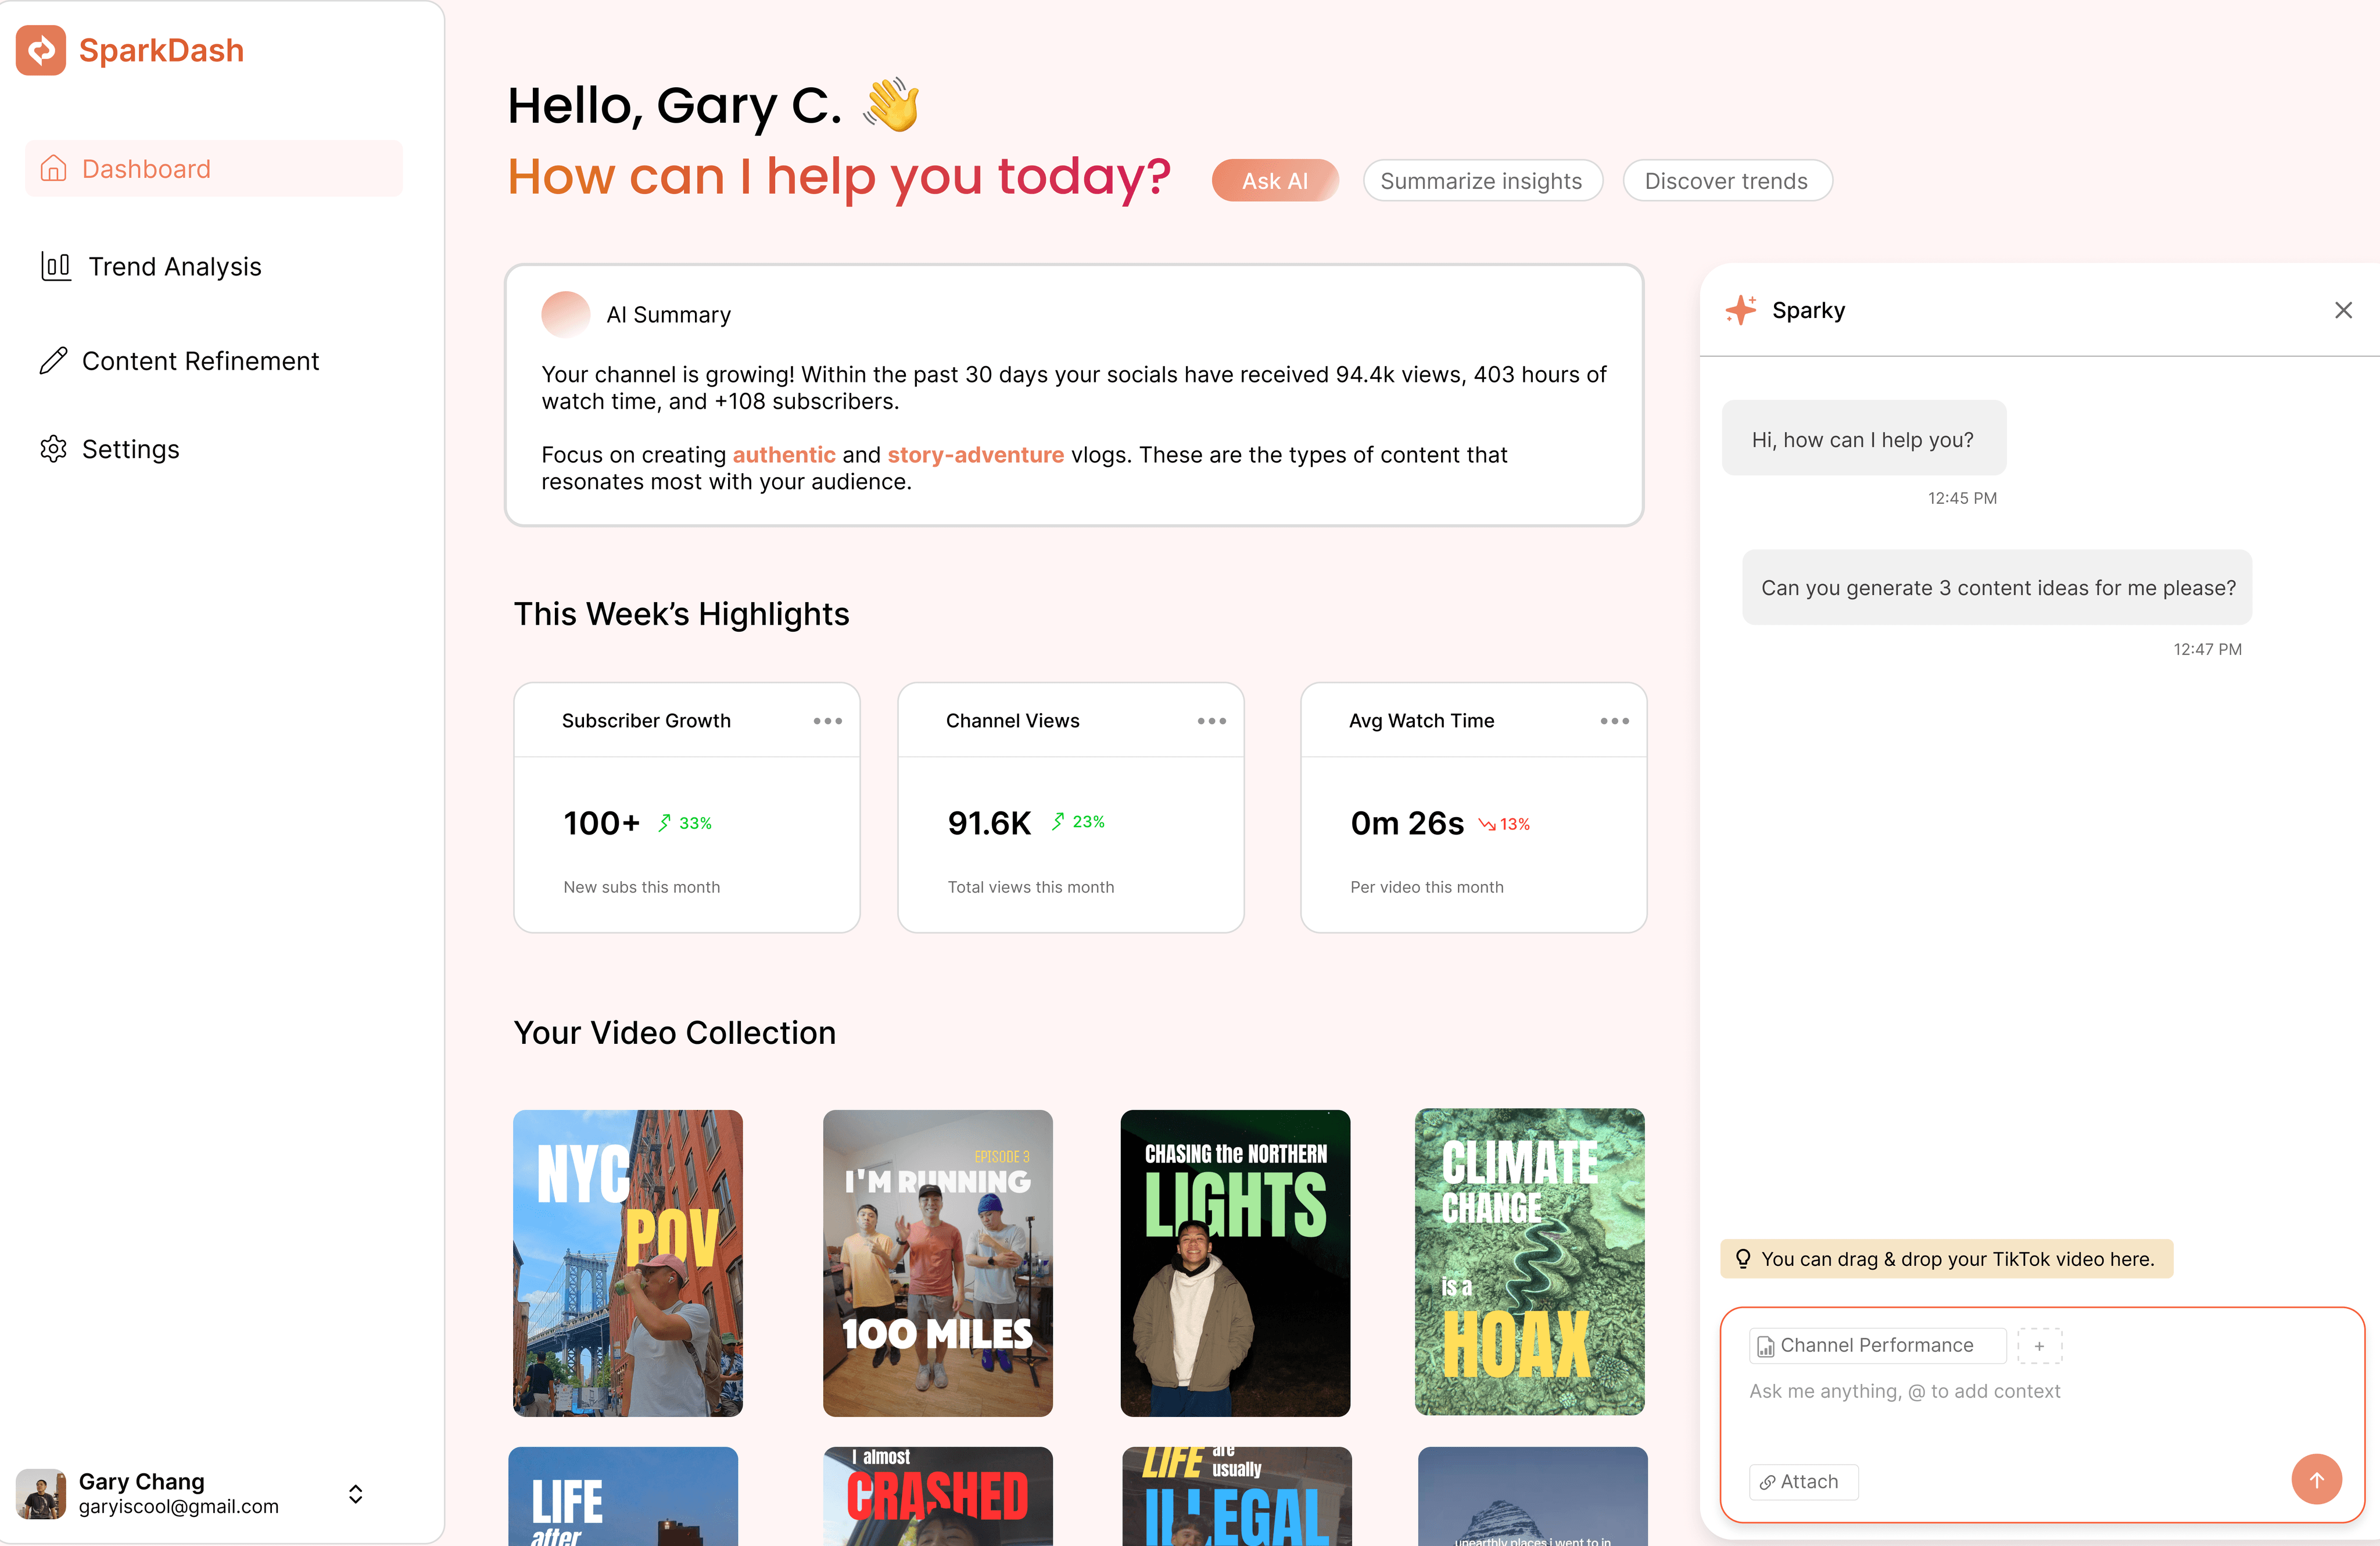Open the Channel Views card options menu
Screen dimensions: 2380x1546
pos(1211,721)
